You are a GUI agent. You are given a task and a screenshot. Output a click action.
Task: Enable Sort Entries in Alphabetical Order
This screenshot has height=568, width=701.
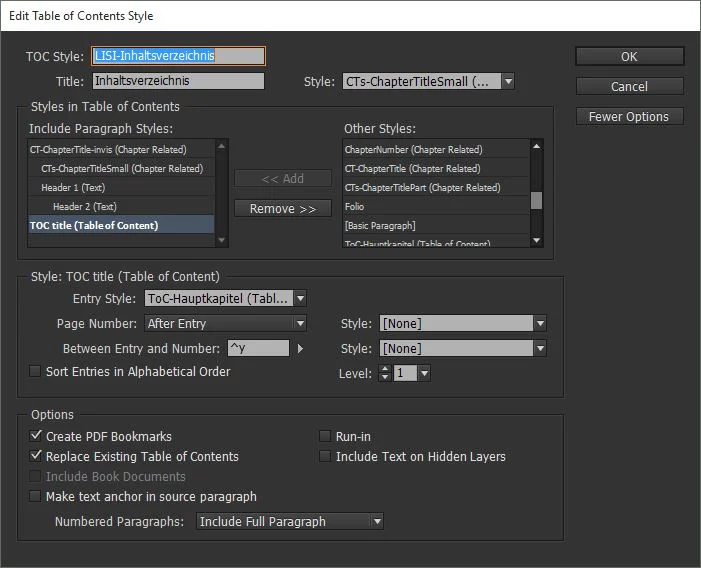[x=35, y=371]
